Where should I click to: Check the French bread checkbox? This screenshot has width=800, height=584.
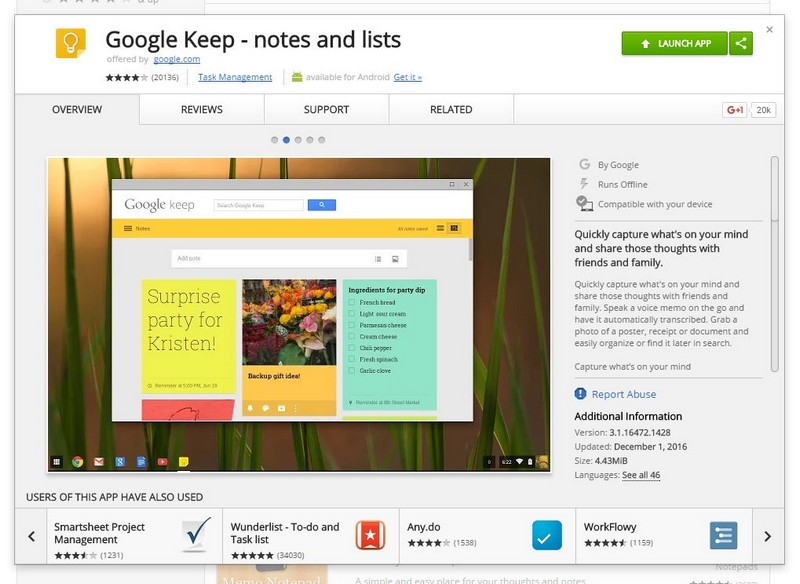coord(352,302)
